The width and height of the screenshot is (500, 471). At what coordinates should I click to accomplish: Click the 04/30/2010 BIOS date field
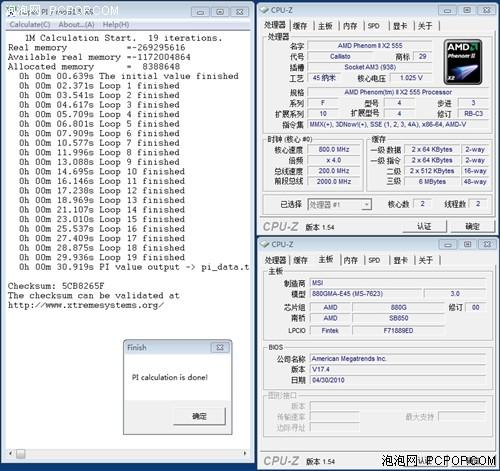pyautogui.click(x=397, y=380)
